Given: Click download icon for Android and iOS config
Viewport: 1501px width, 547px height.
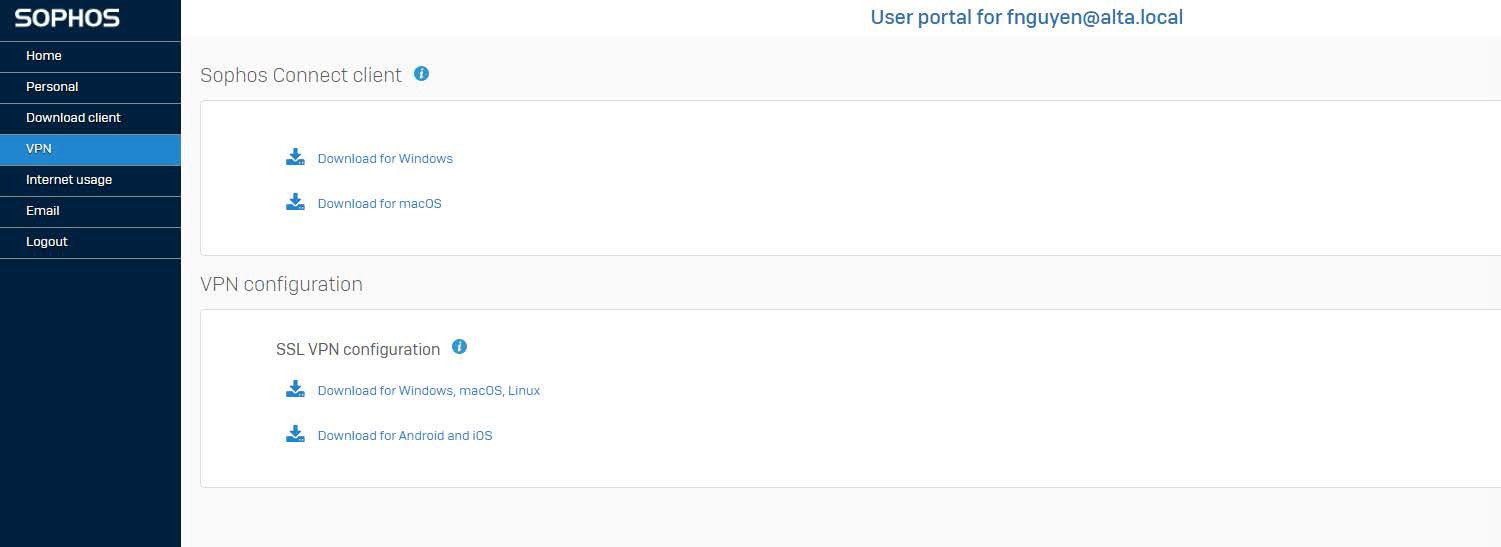Looking at the screenshot, I should click(x=295, y=434).
